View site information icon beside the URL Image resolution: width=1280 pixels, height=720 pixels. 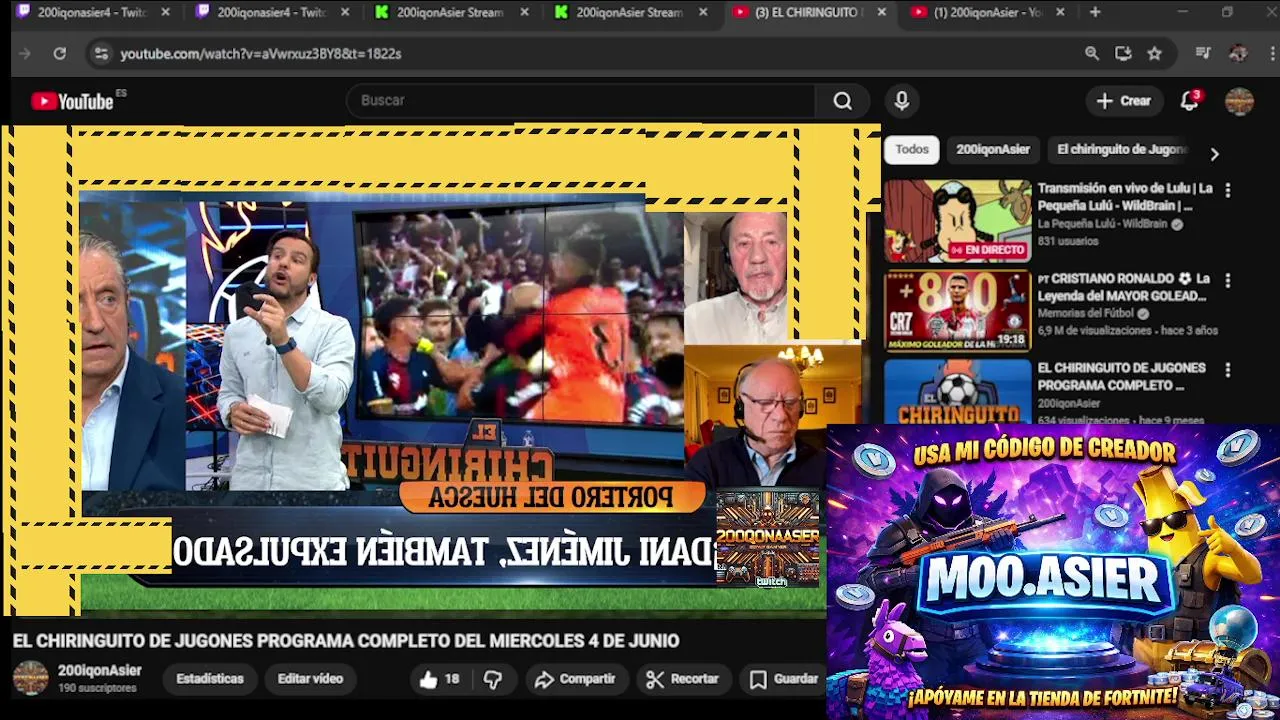click(x=100, y=53)
